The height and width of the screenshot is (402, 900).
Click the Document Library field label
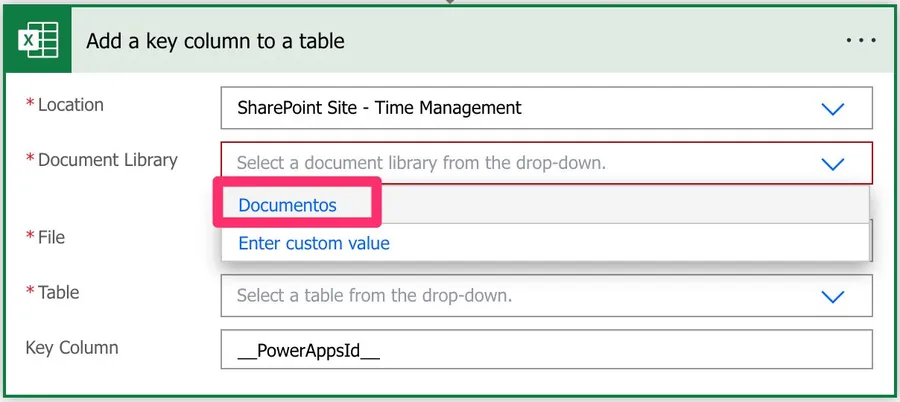tap(107, 160)
